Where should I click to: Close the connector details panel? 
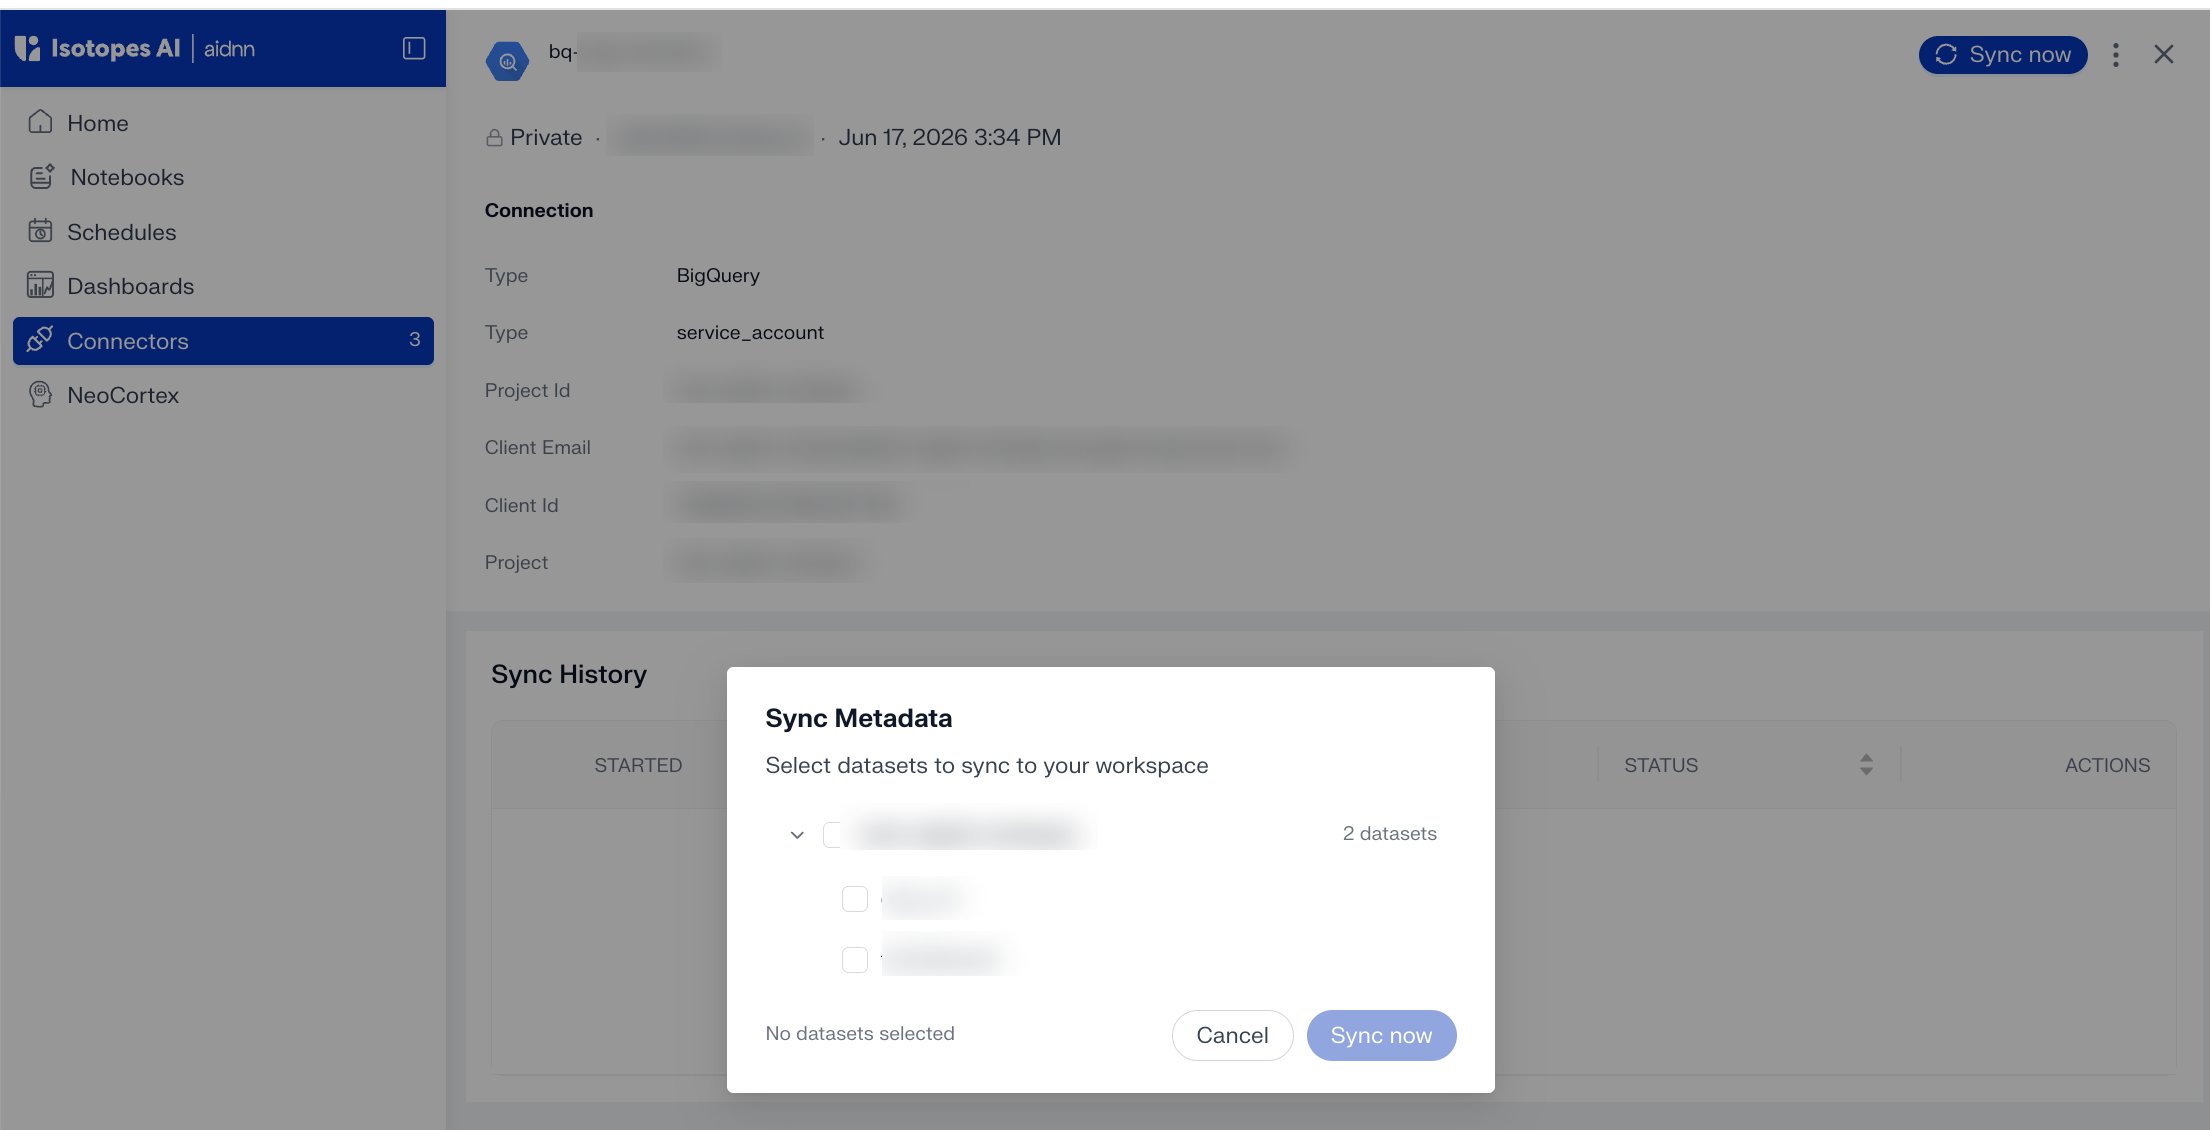point(2164,54)
